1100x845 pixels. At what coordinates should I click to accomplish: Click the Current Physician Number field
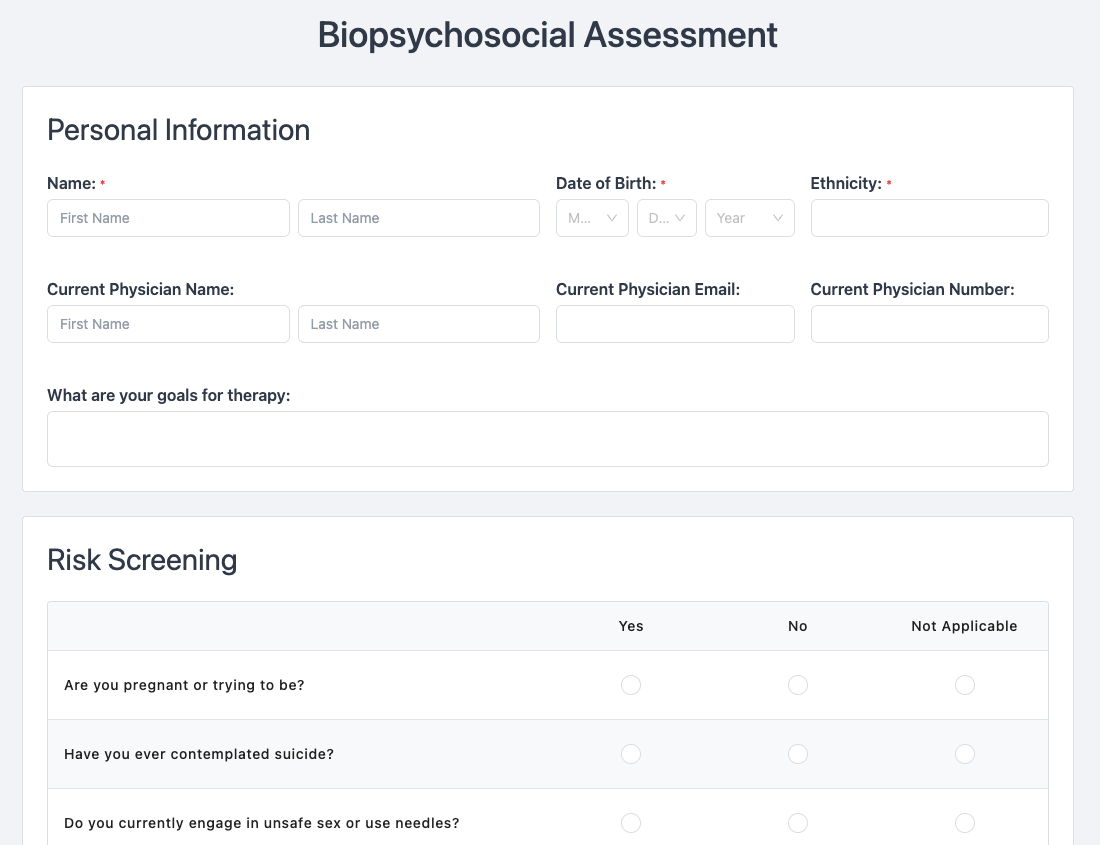tap(929, 324)
